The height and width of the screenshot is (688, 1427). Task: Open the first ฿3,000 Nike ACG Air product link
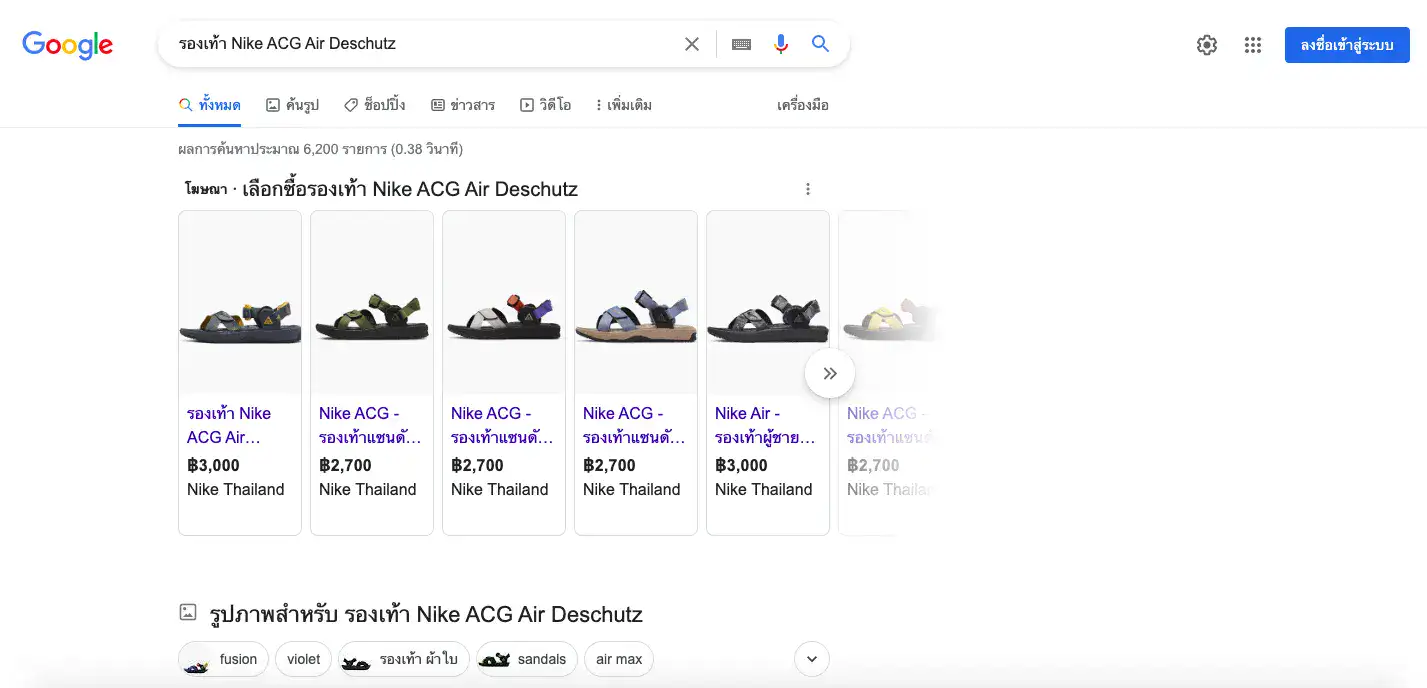pyautogui.click(x=227, y=425)
